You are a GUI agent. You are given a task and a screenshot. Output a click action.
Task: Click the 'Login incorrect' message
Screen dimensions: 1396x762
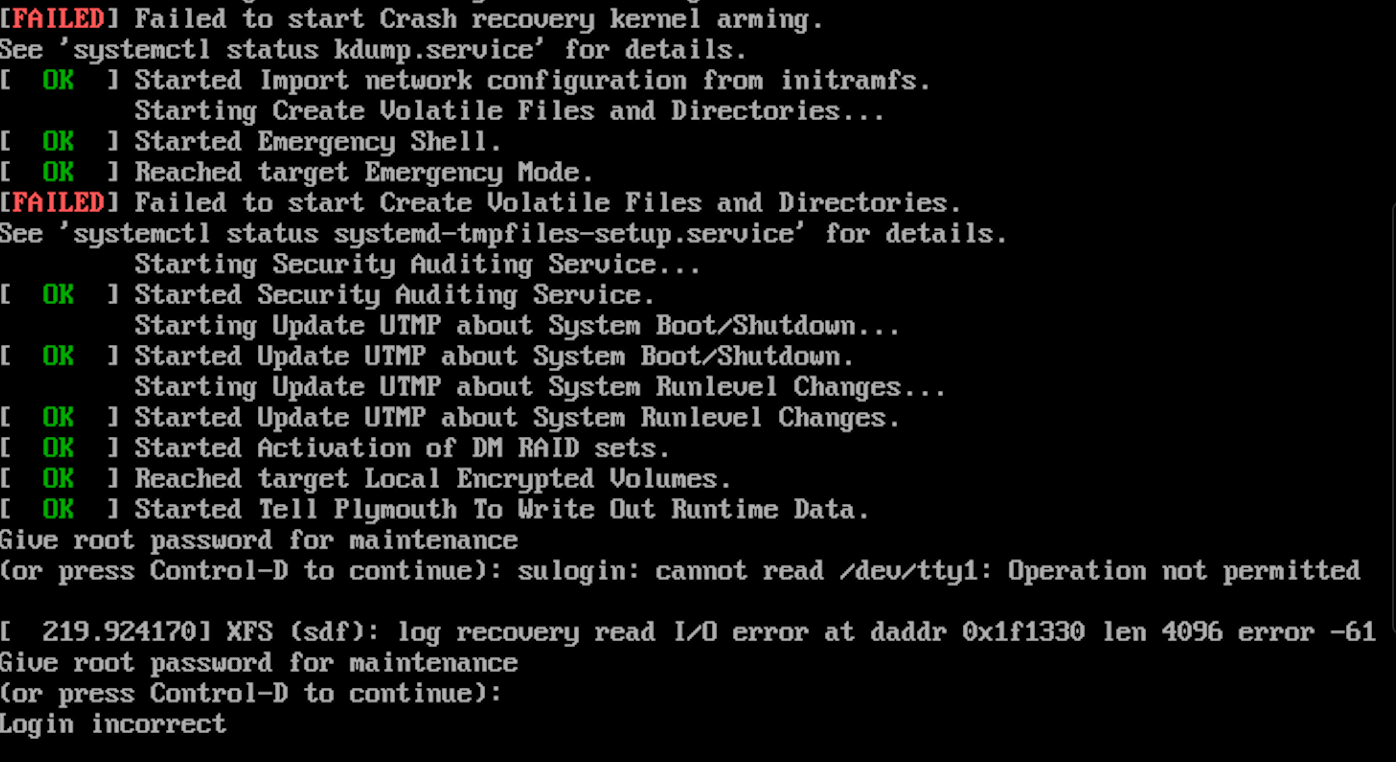113,724
